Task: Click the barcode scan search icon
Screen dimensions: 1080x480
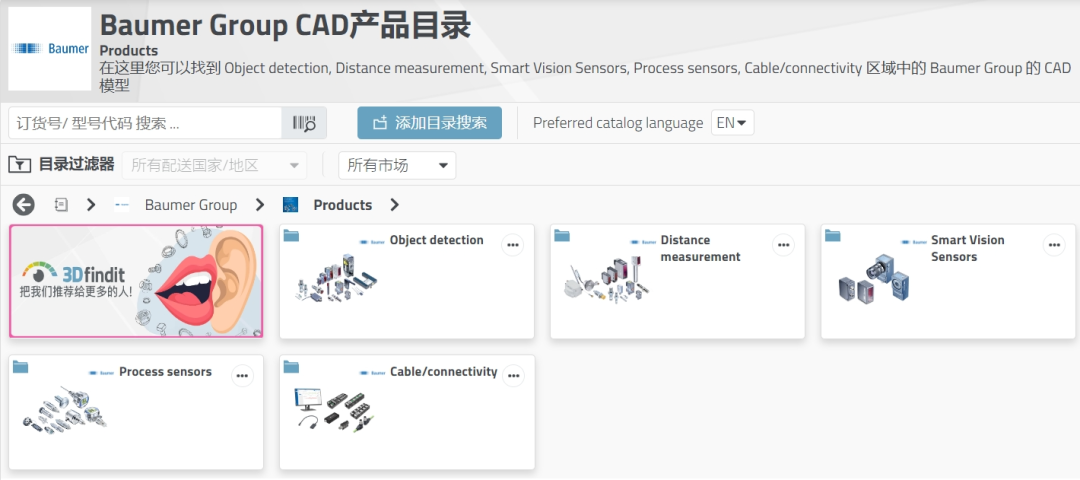Action: [304, 123]
